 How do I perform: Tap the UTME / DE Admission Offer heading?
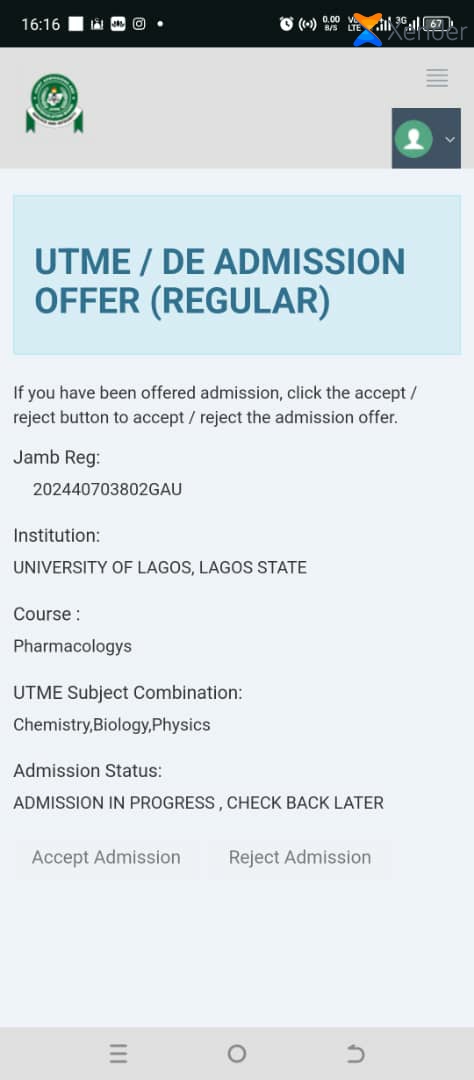(220, 282)
